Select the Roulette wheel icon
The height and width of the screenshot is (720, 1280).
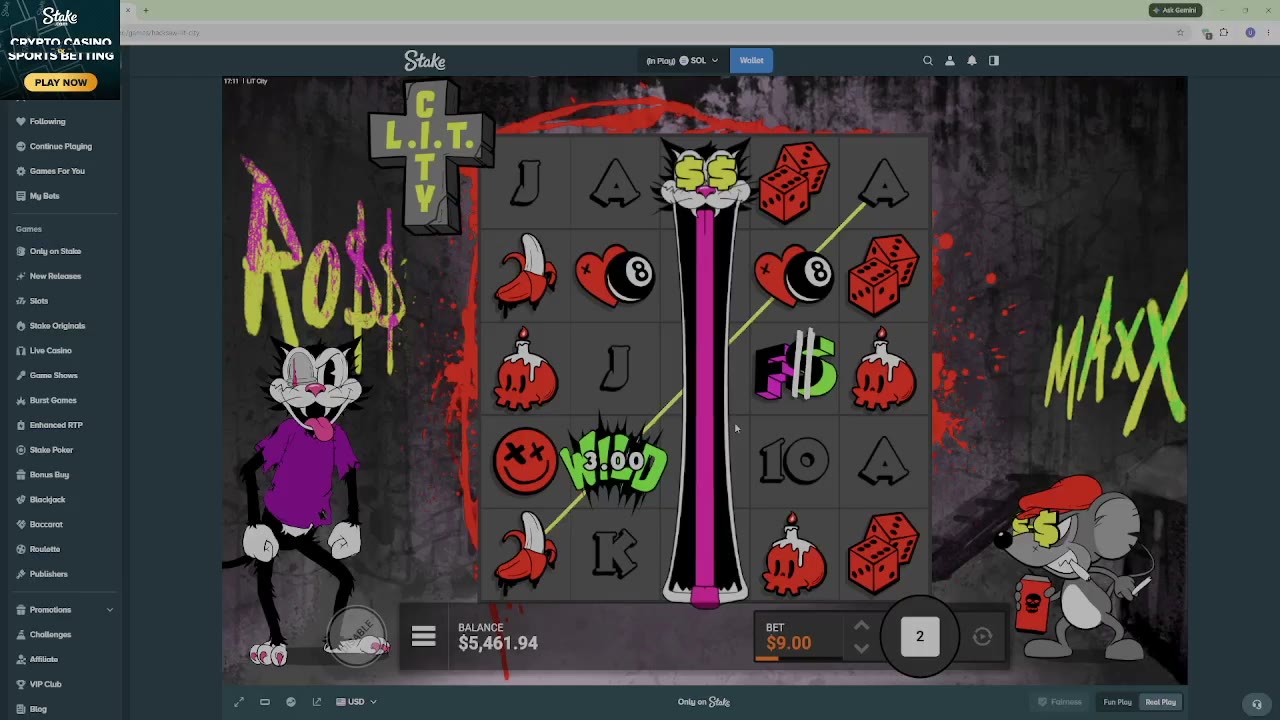(21, 549)
